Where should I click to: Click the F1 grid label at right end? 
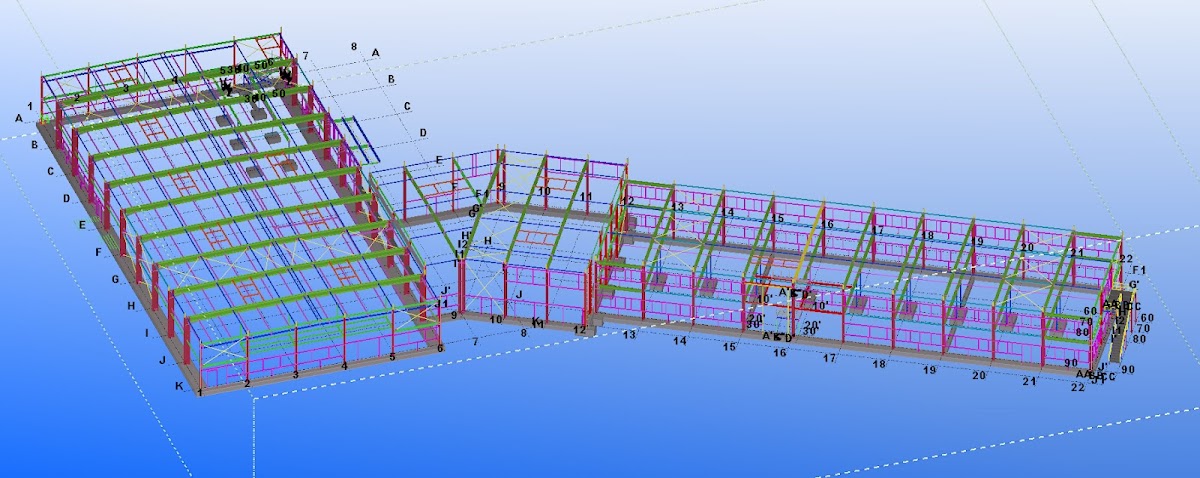click(x=1138, y=271)
